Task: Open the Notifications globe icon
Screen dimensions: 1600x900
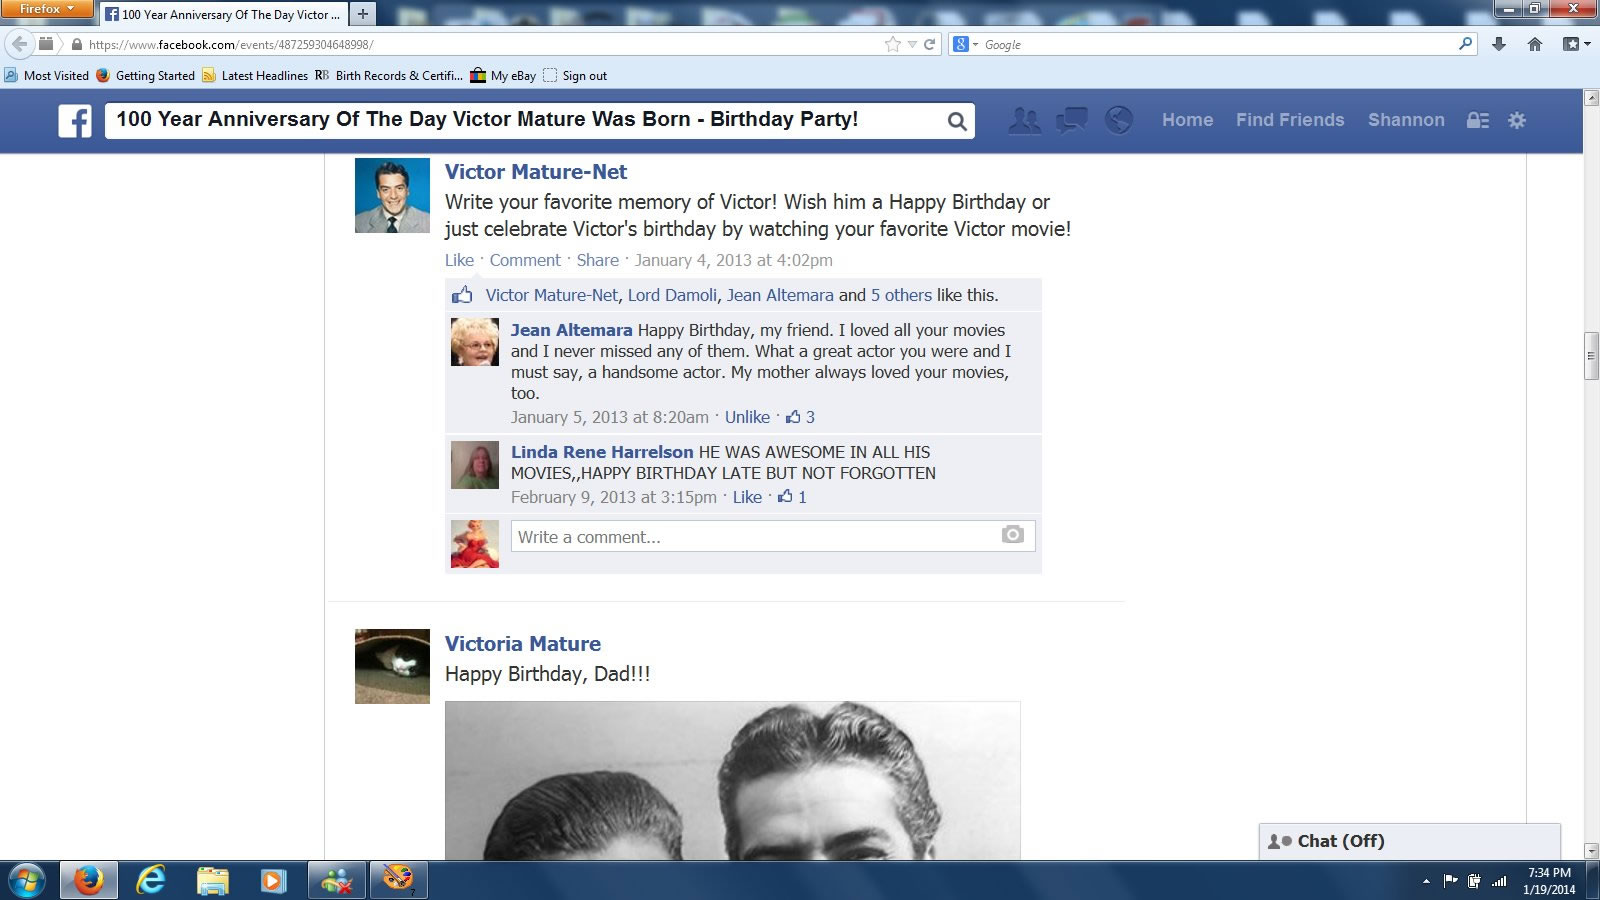Action: coord(1119,121)
